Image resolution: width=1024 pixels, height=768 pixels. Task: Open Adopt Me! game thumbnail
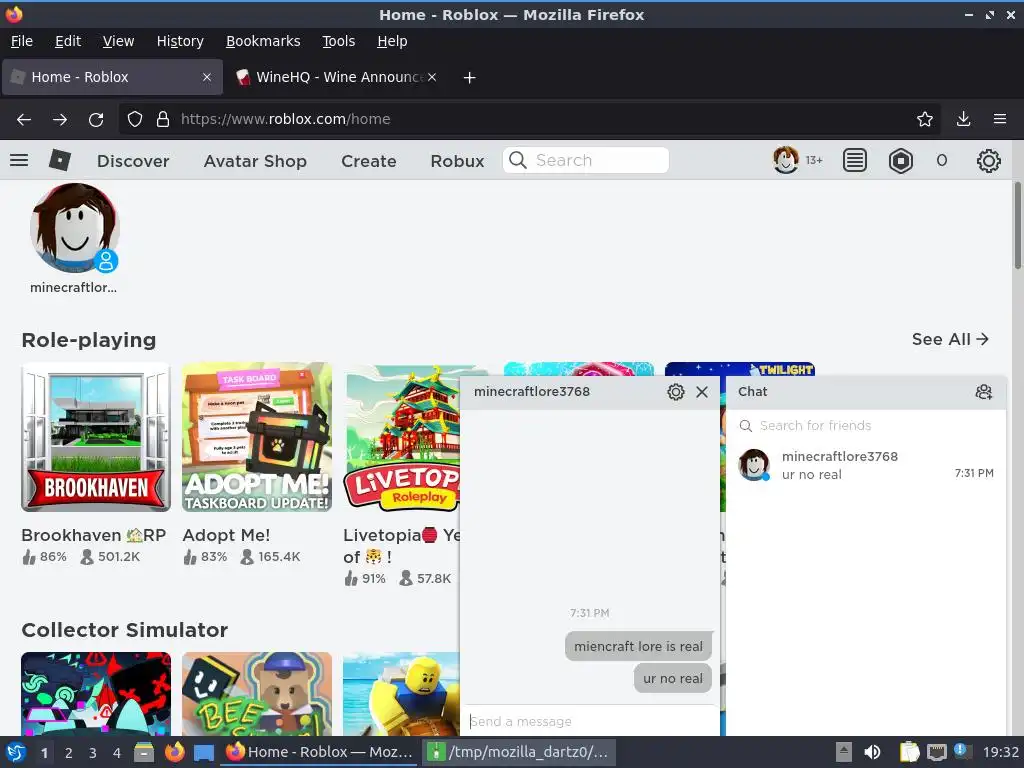point(257,437)
